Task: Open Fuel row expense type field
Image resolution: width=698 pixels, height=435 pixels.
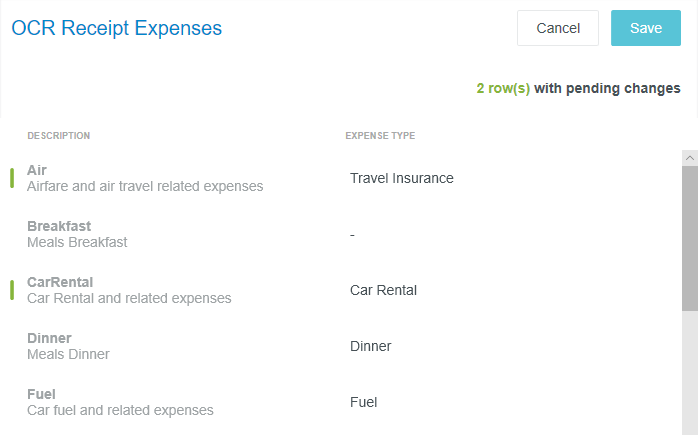Action: (x=364, y=402)
